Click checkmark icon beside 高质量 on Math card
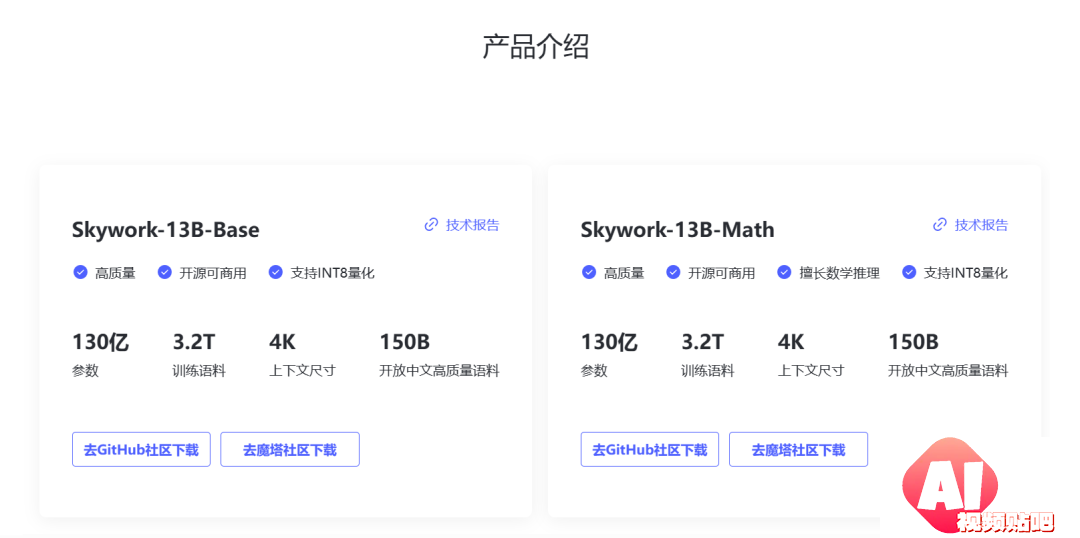Viewport: 1080px width, 538px height. click(x=589, y=272)
